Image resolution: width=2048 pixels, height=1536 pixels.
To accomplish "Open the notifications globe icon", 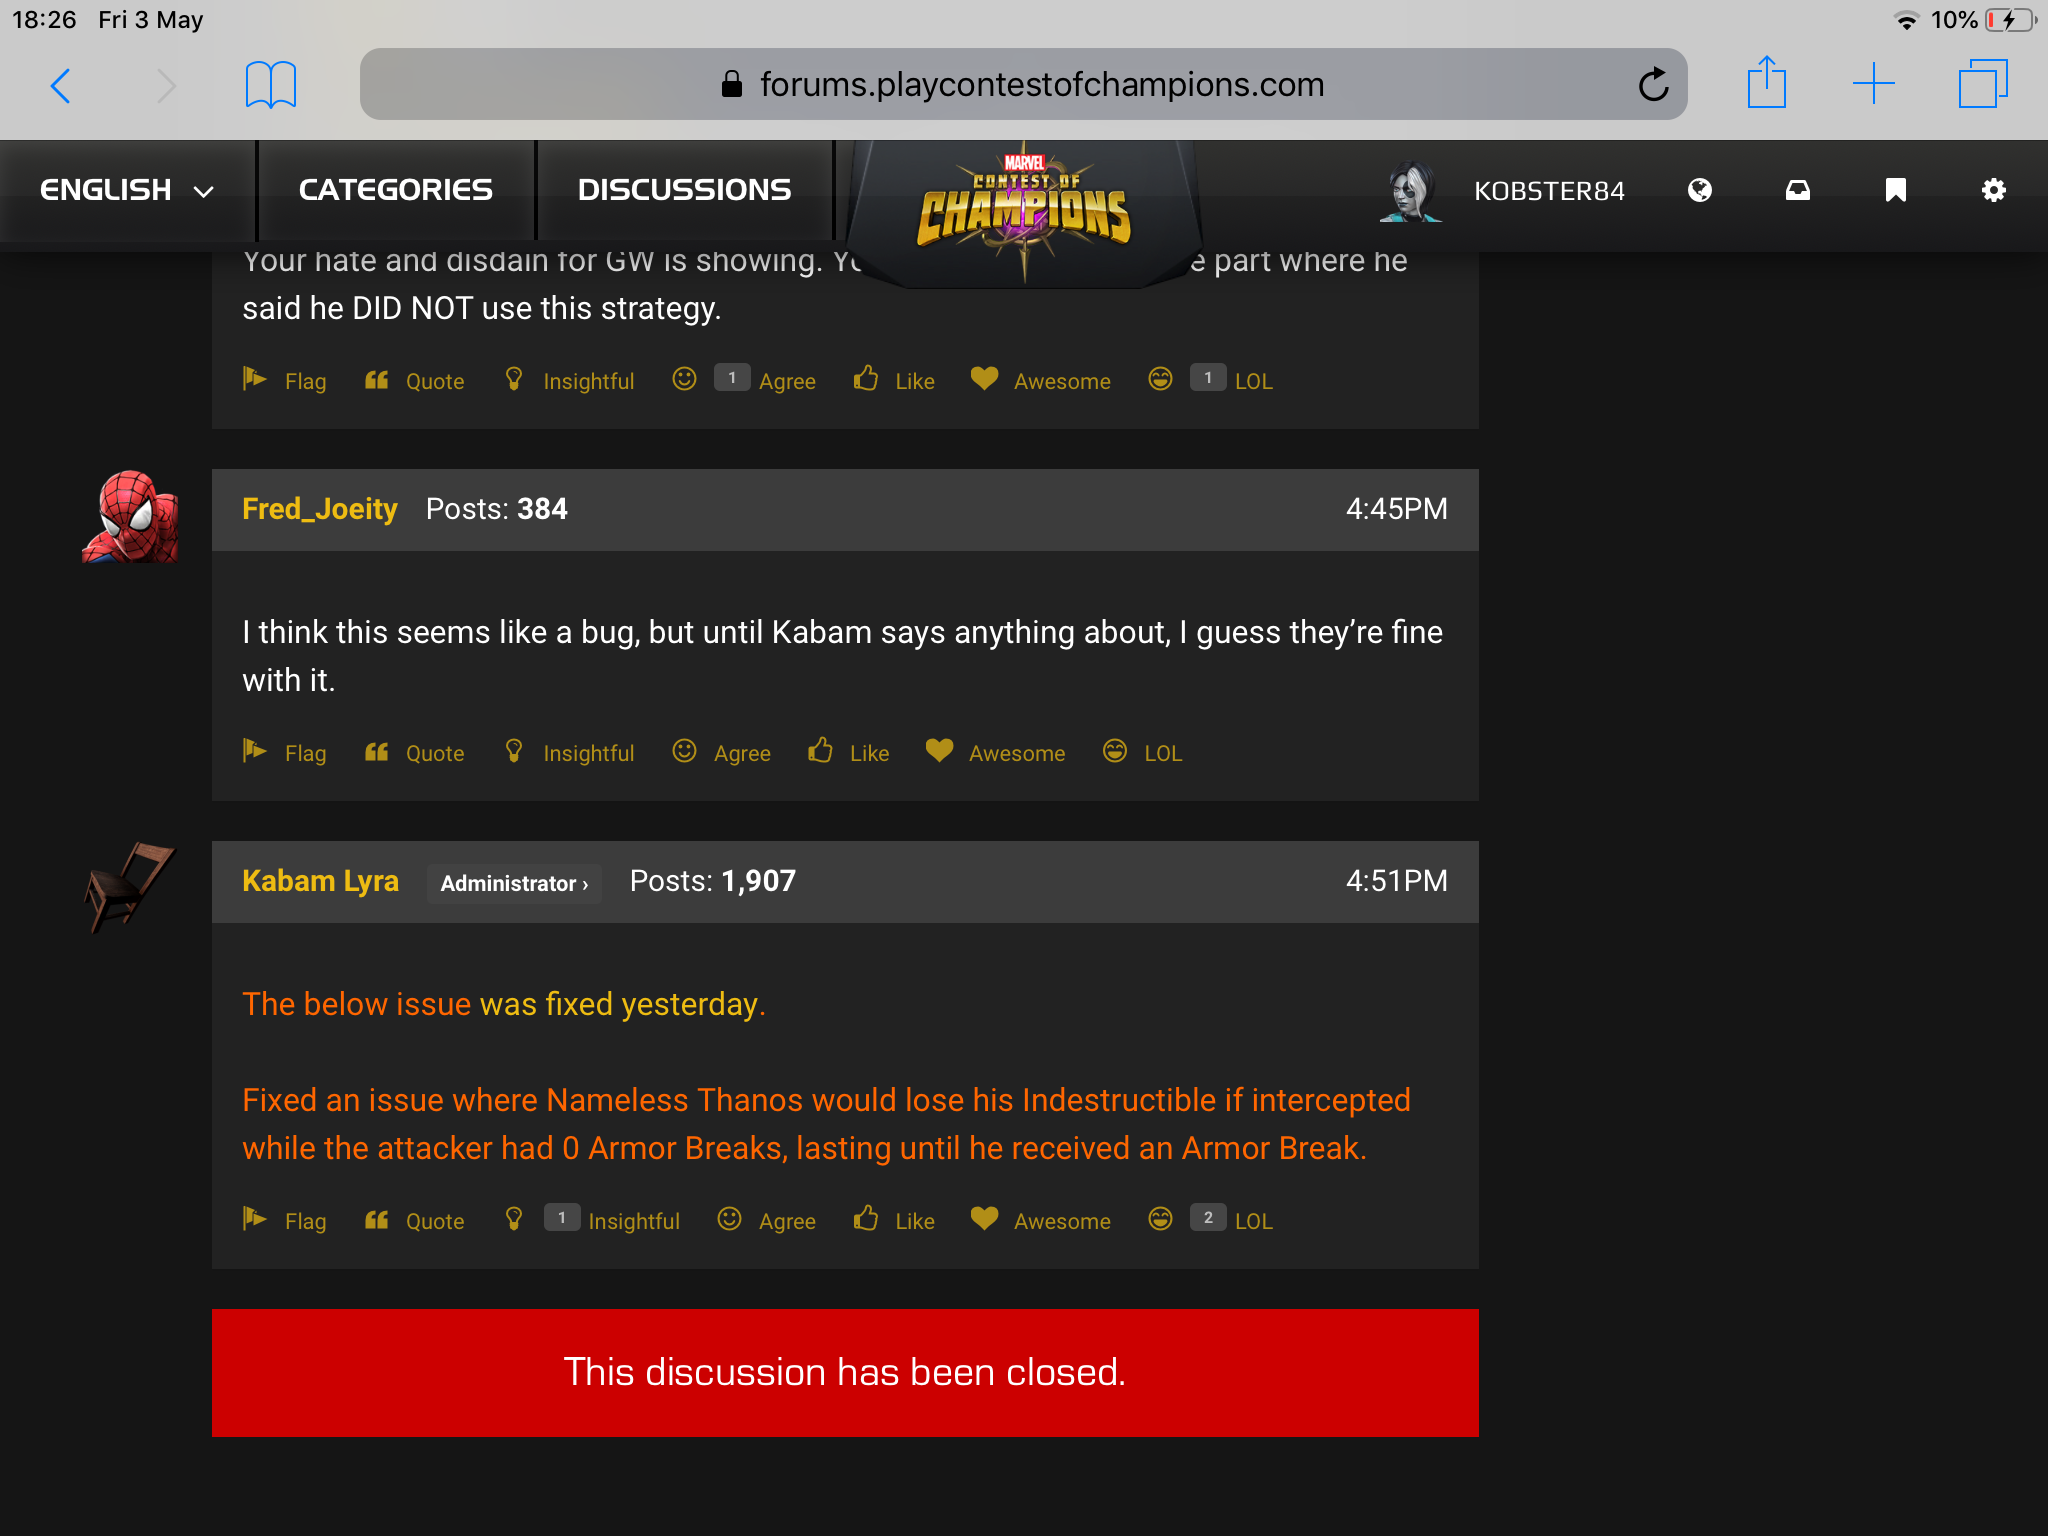I will click(1700, 190).
